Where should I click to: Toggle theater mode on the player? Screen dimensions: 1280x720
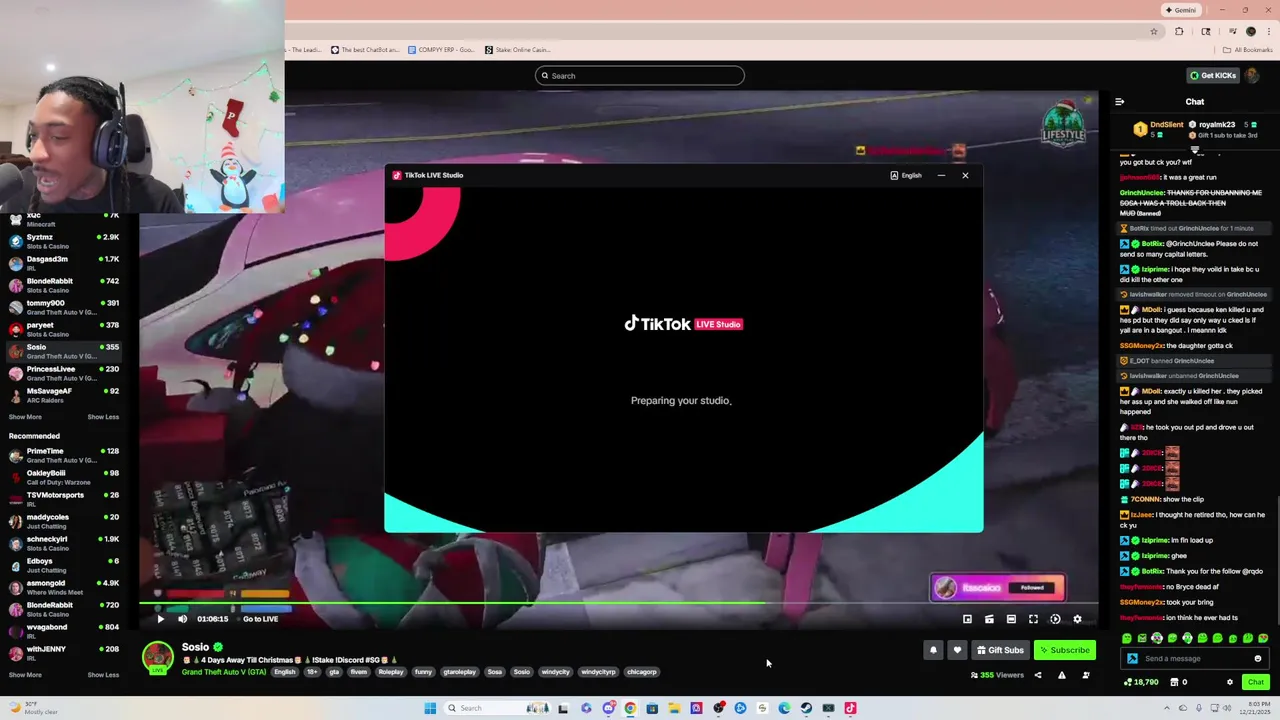coord(1011,619)
